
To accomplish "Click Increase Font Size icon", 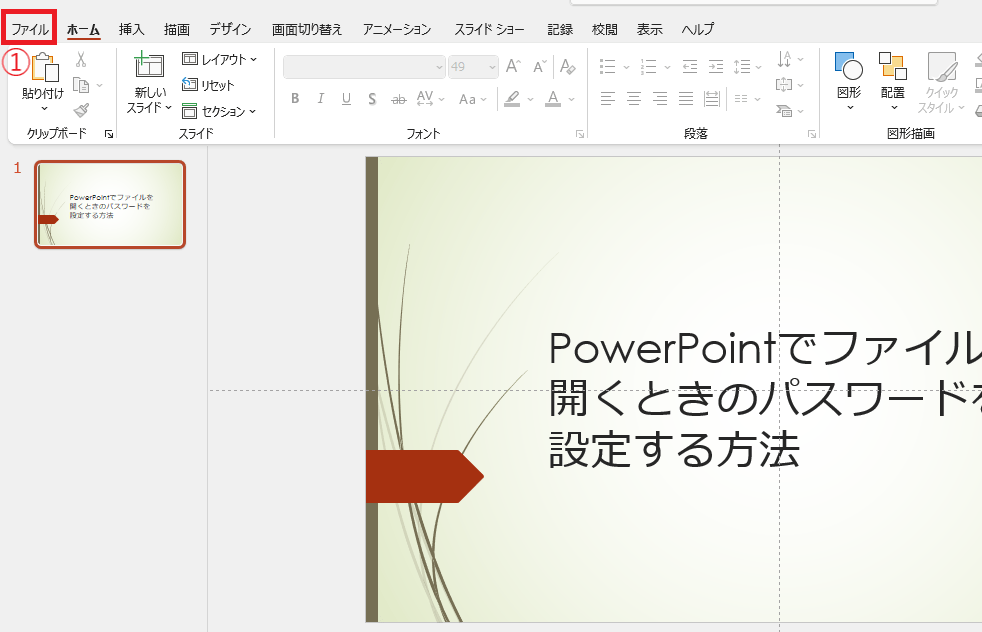I will (x=513, y=66).
